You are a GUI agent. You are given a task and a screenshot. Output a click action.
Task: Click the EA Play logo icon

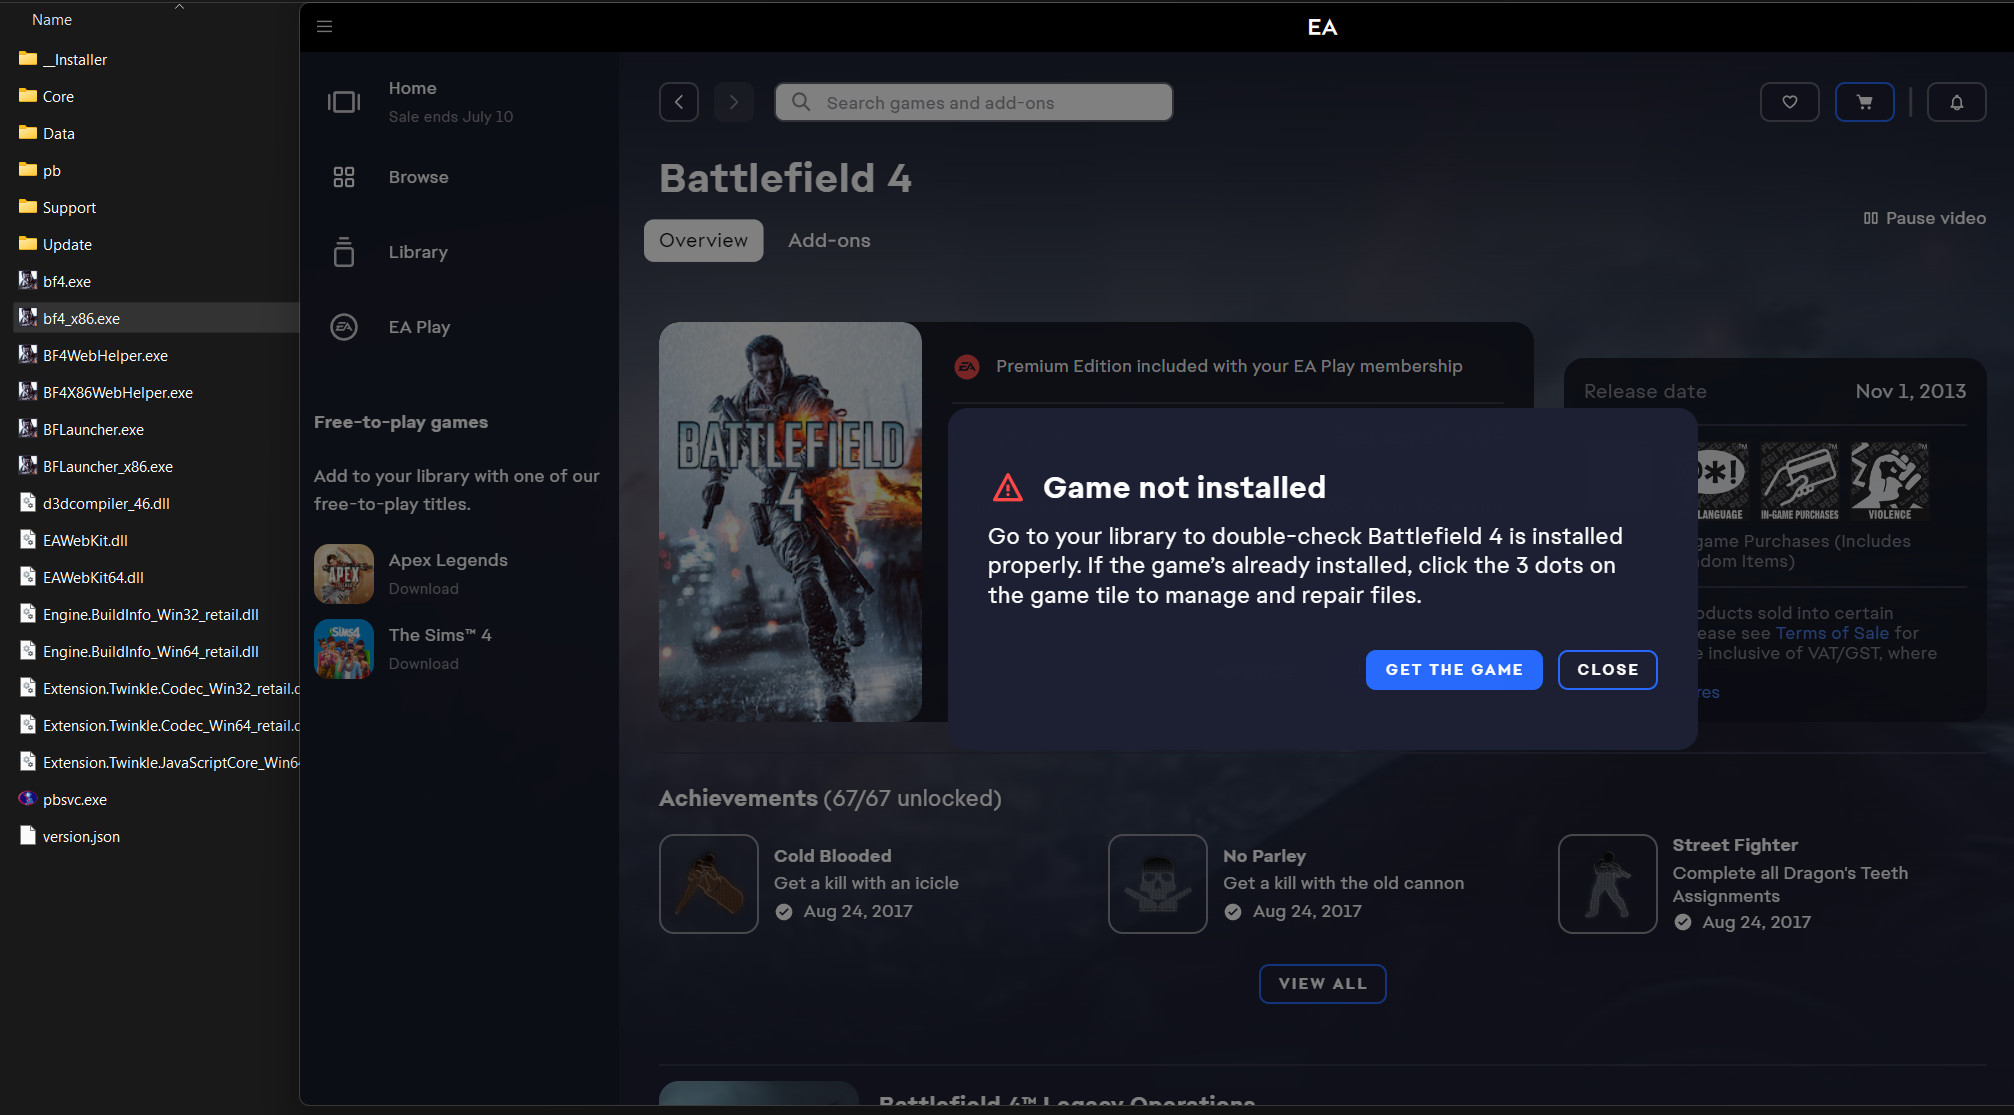click(344, 327)
